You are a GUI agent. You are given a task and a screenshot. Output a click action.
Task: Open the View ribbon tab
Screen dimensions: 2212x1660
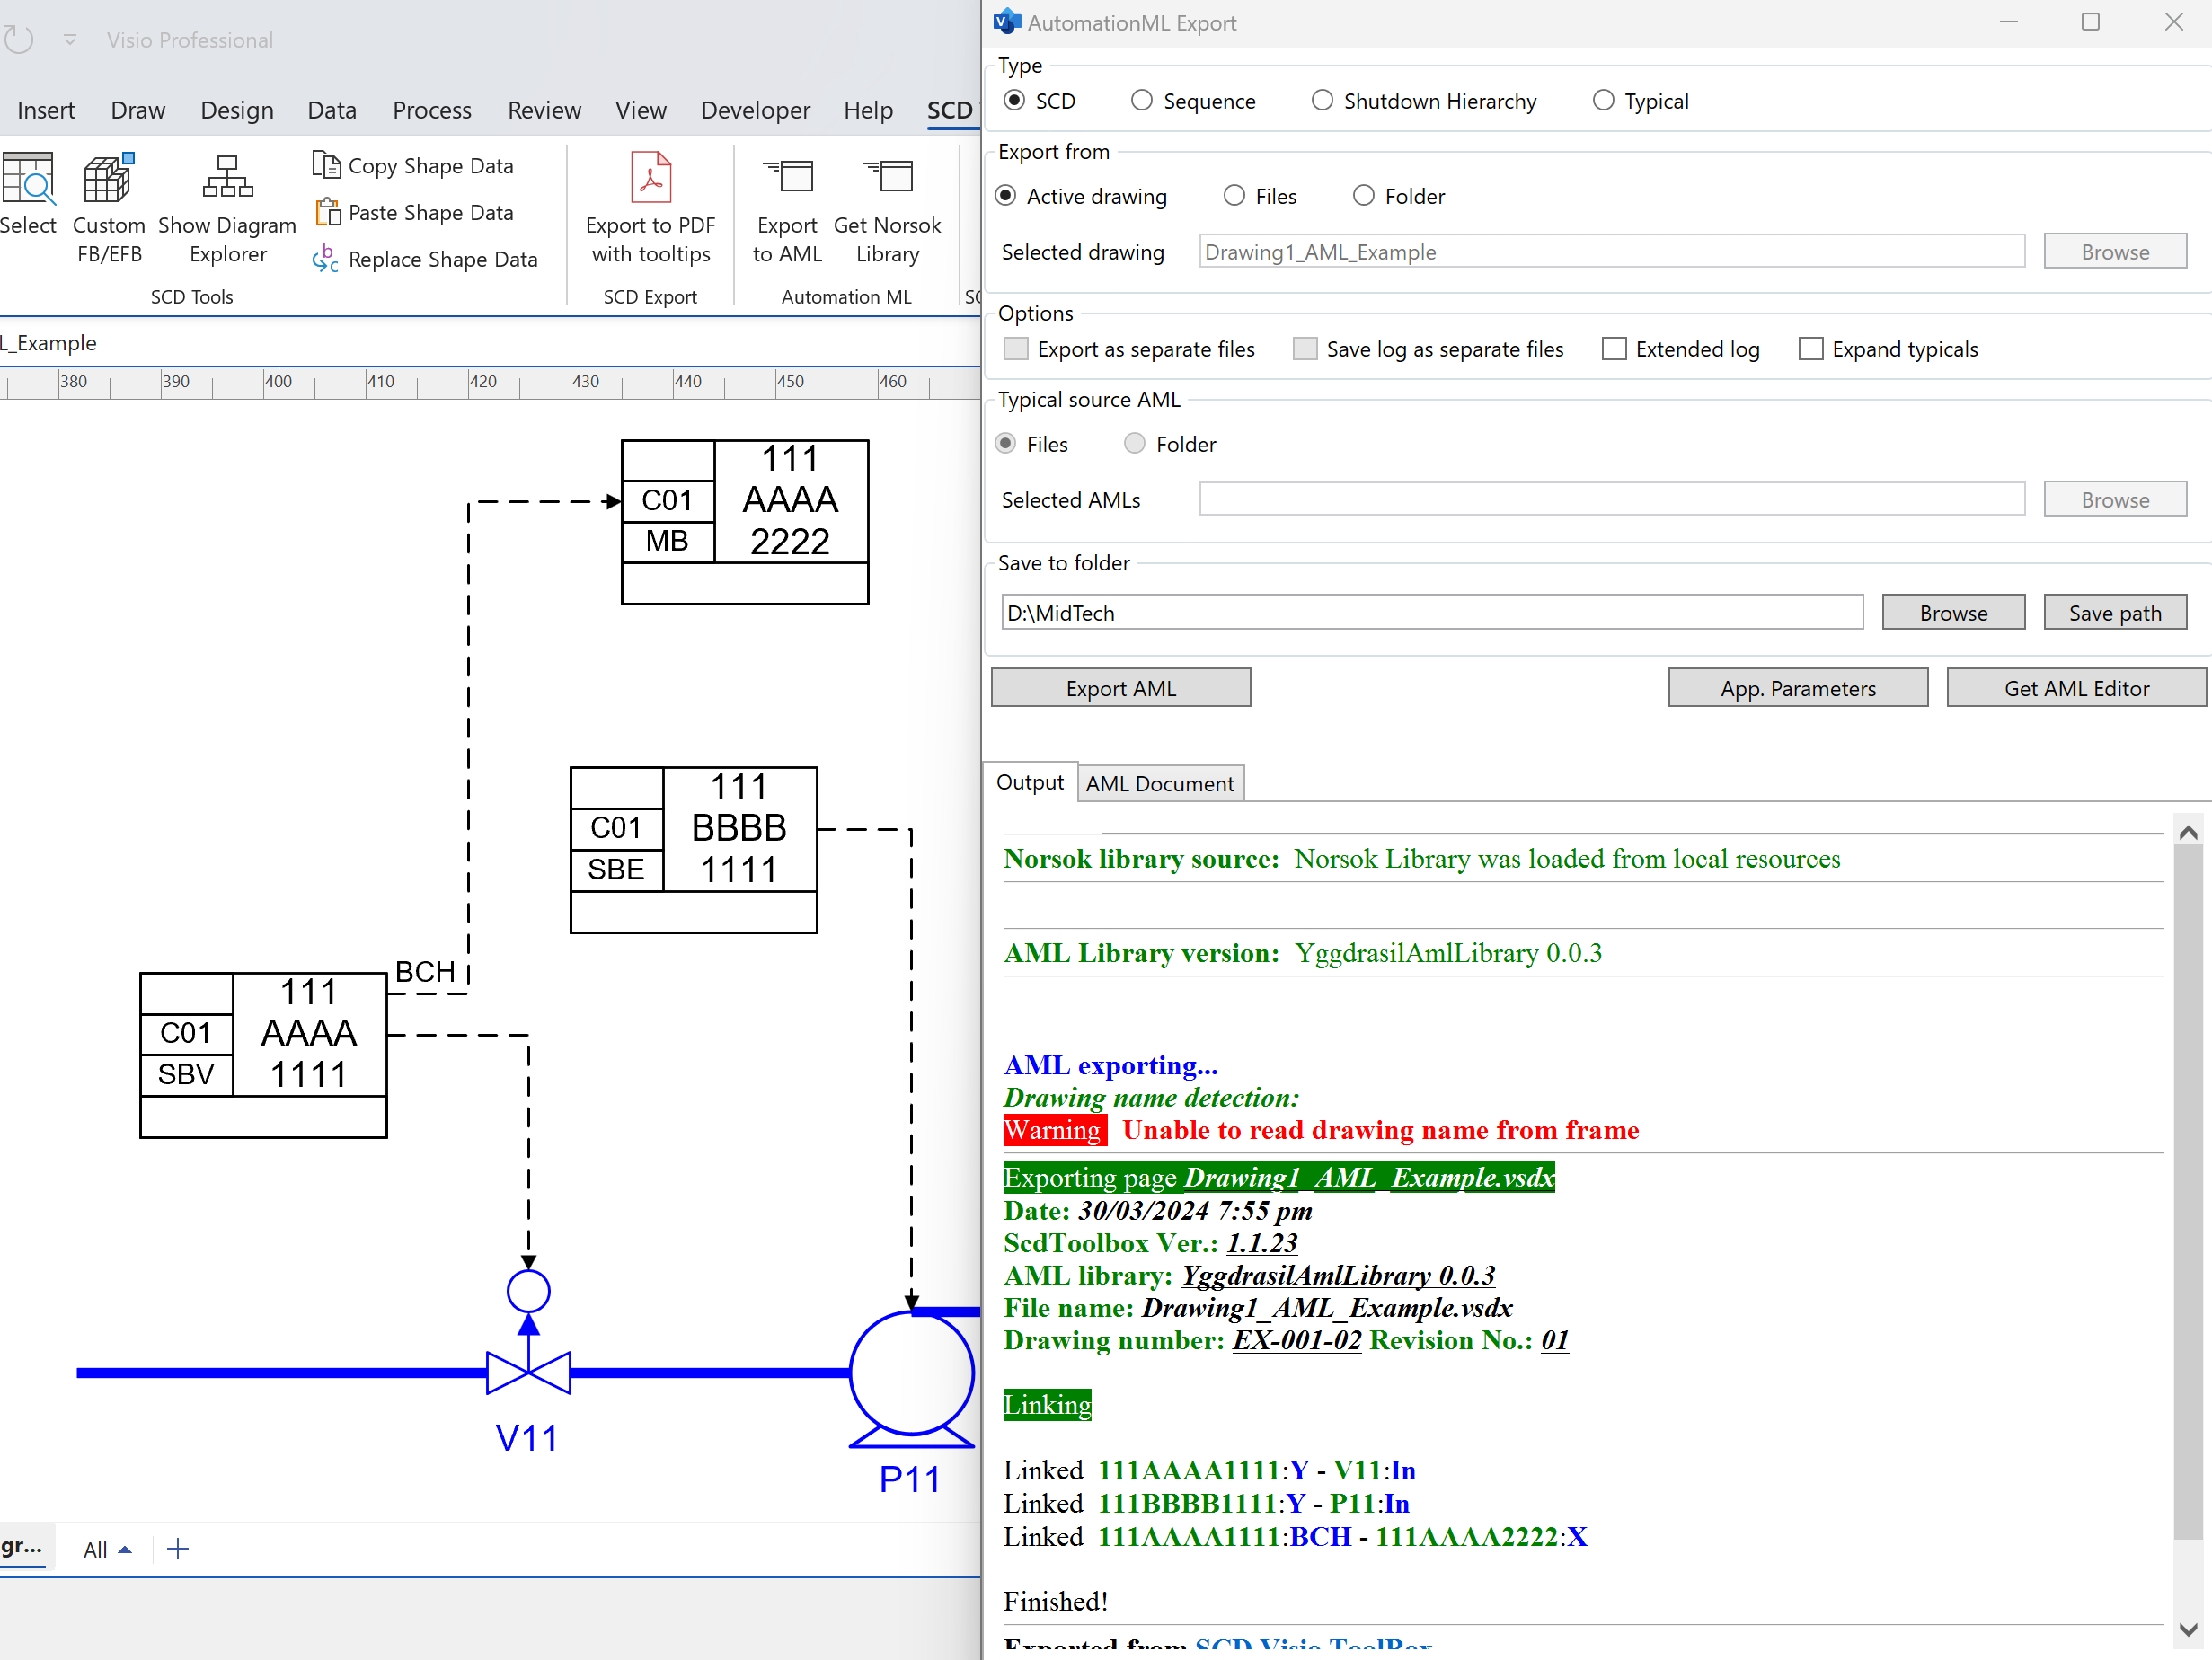click(x=641, y=110)
